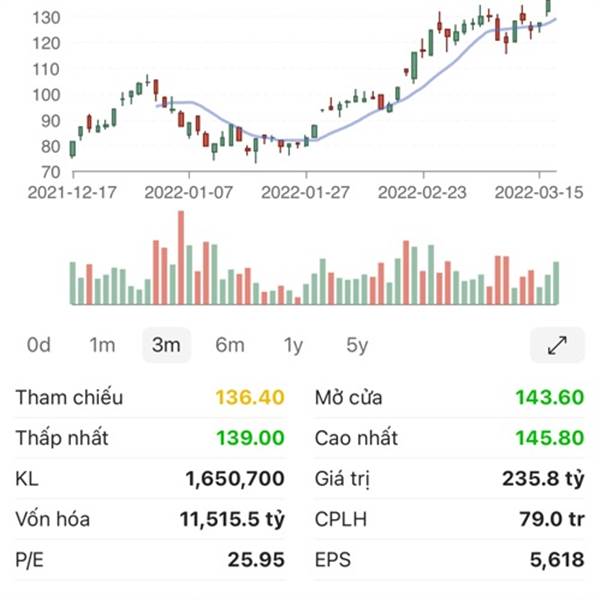This screenshot has width=600, height=600.
Task: Click the Vốn hóa value 11,515.5 tỷ
Action: (232, 519)
